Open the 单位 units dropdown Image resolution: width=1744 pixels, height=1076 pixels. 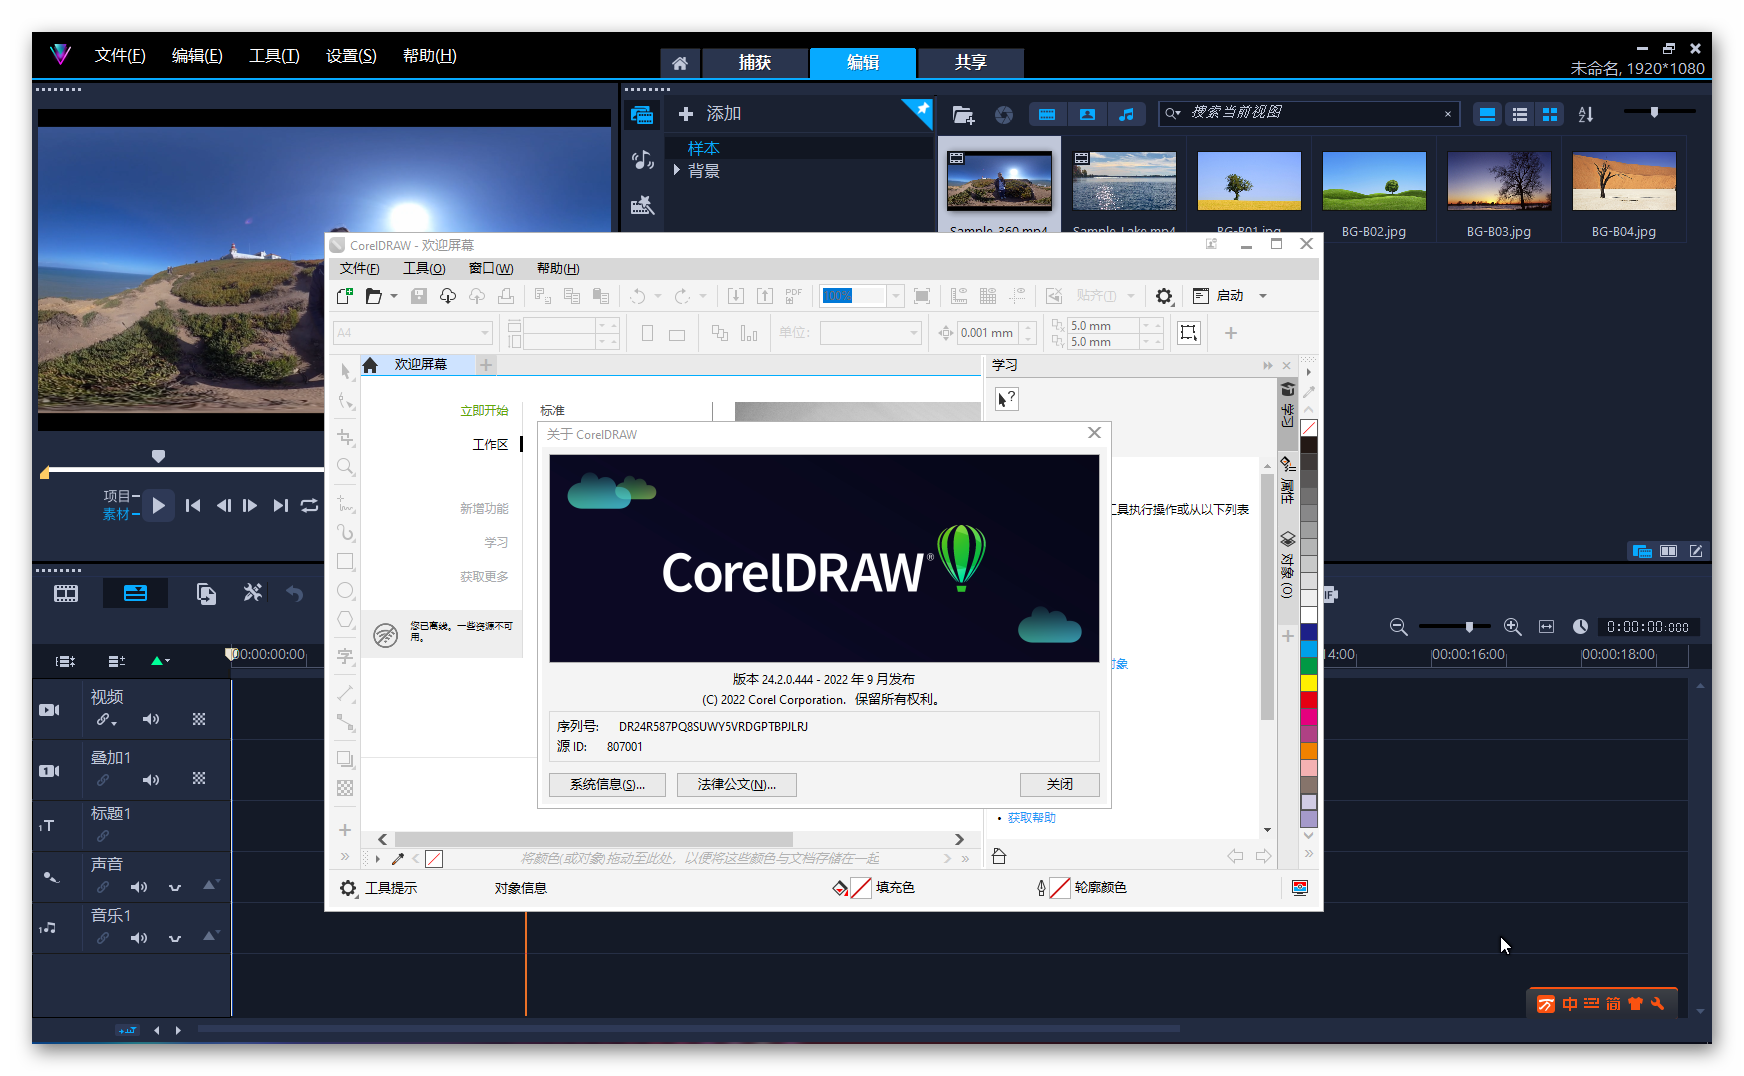click(x=914, y=333)
